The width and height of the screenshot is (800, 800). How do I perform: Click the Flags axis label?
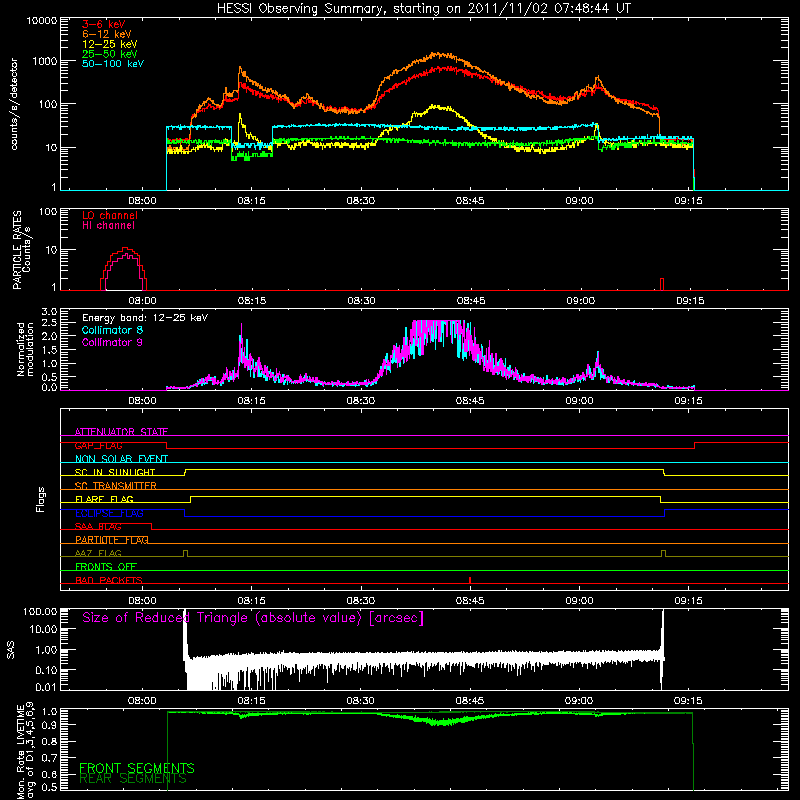pyautogui.click(x=41, y=499)
